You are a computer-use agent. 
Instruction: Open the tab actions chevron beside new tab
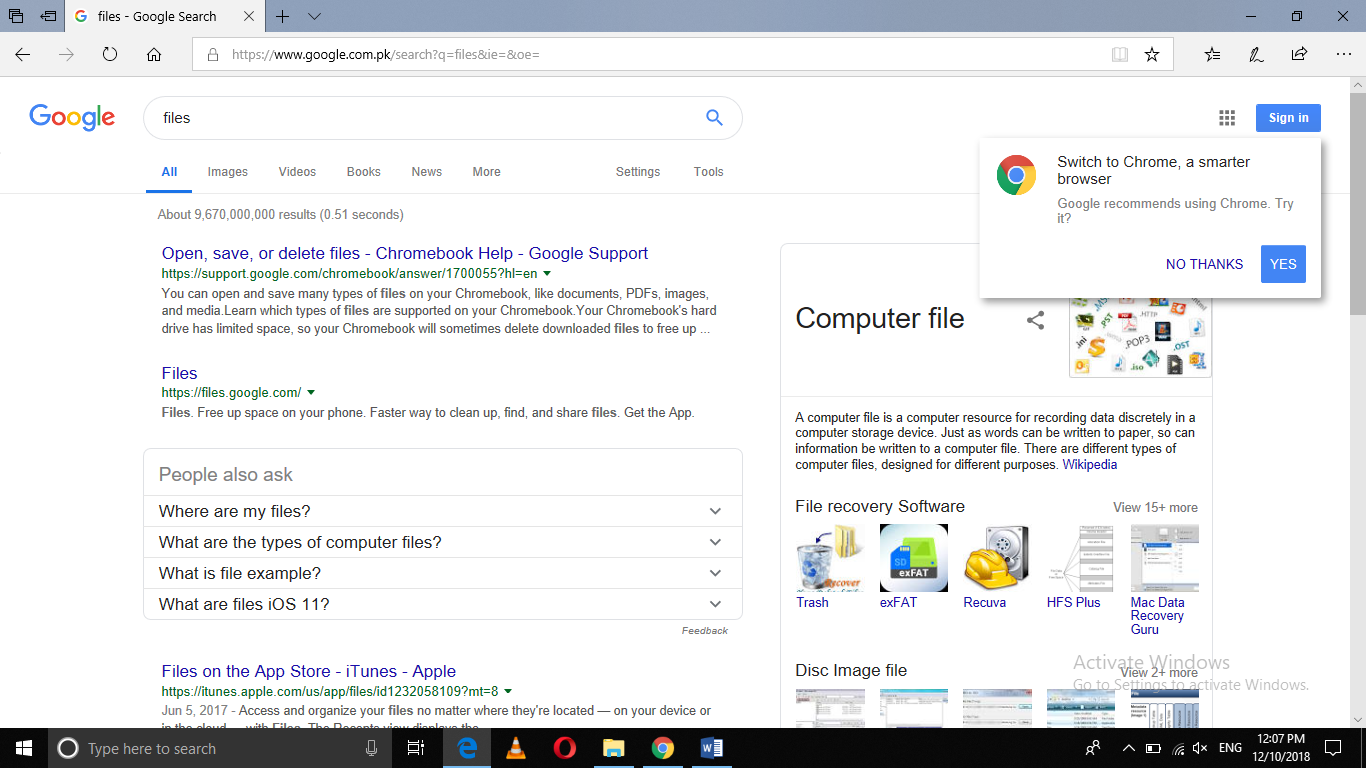pos(314,17)
